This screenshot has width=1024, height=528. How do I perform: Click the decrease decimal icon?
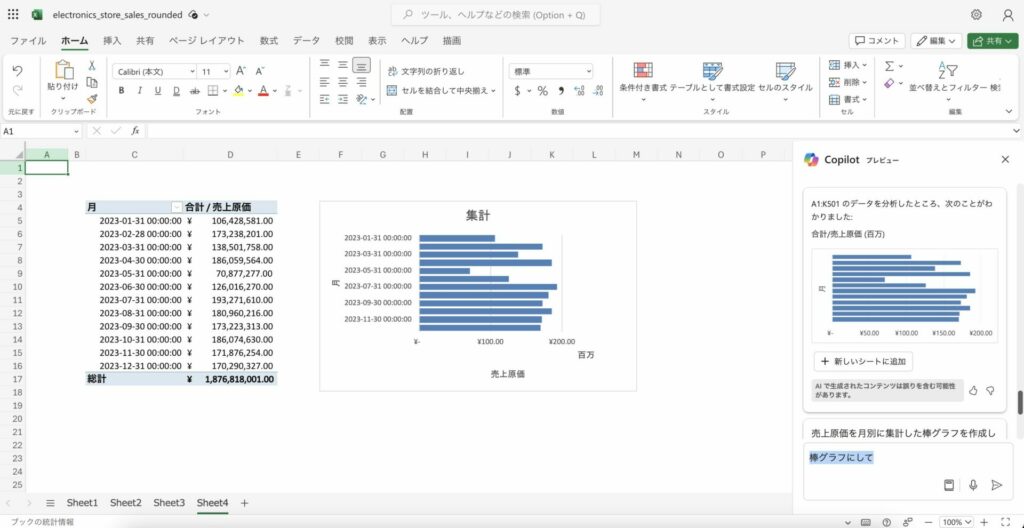pos(598,91)
